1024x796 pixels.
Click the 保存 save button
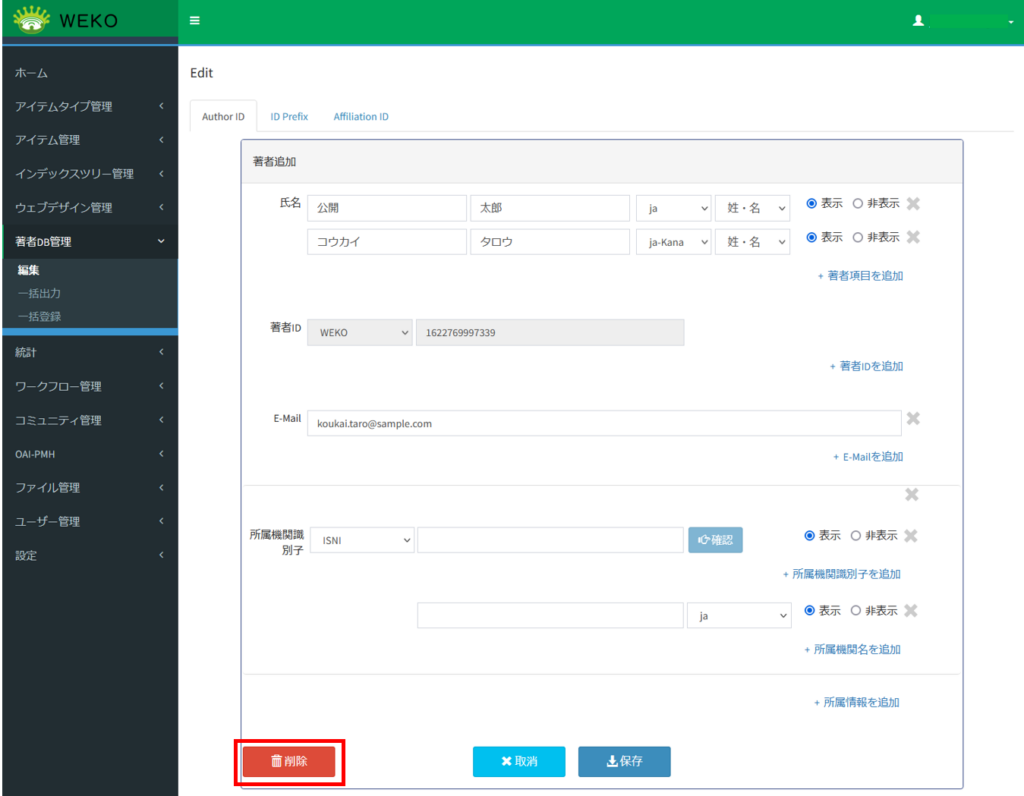point(624,762)
